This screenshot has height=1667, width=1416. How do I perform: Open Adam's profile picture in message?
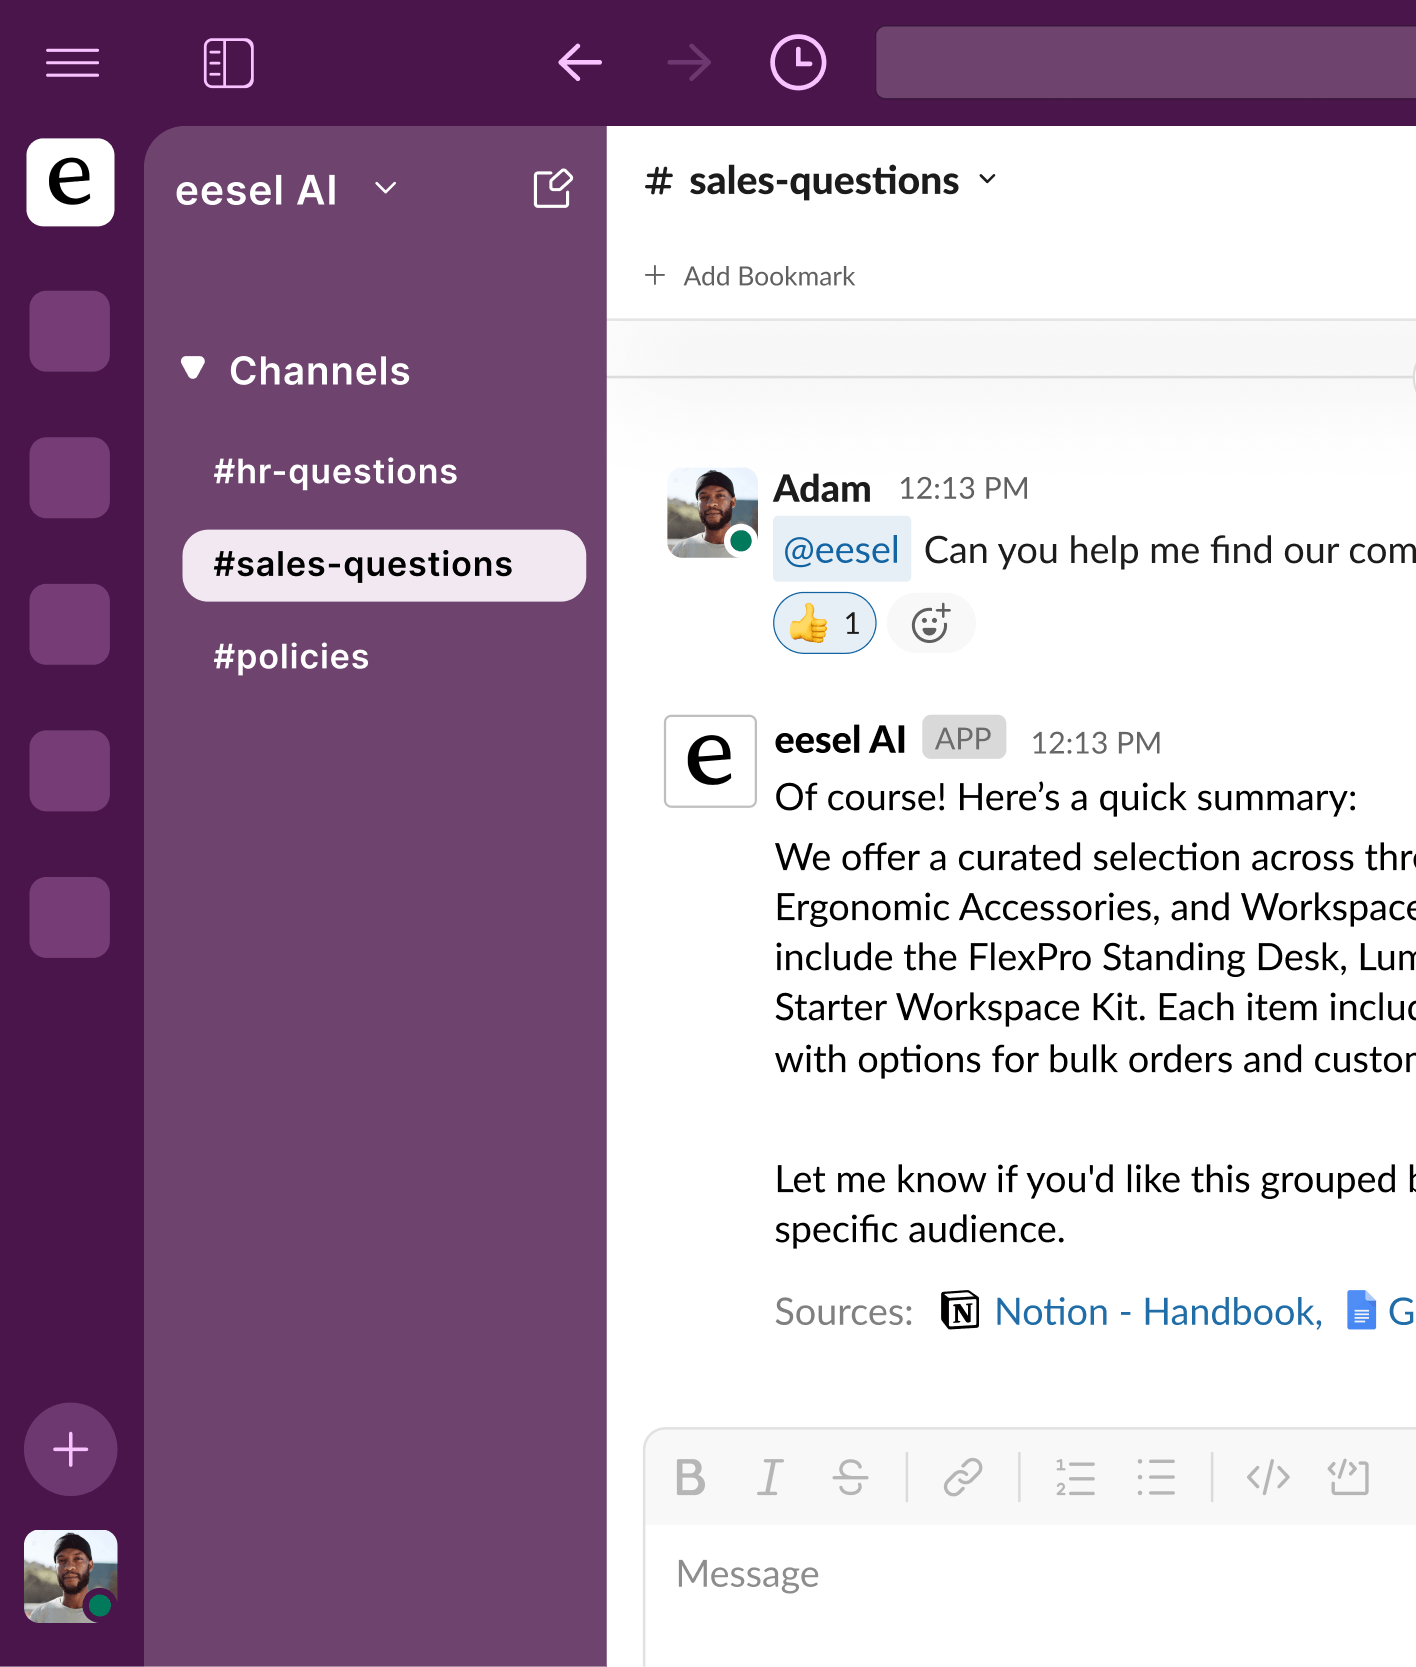click(712, 512)
